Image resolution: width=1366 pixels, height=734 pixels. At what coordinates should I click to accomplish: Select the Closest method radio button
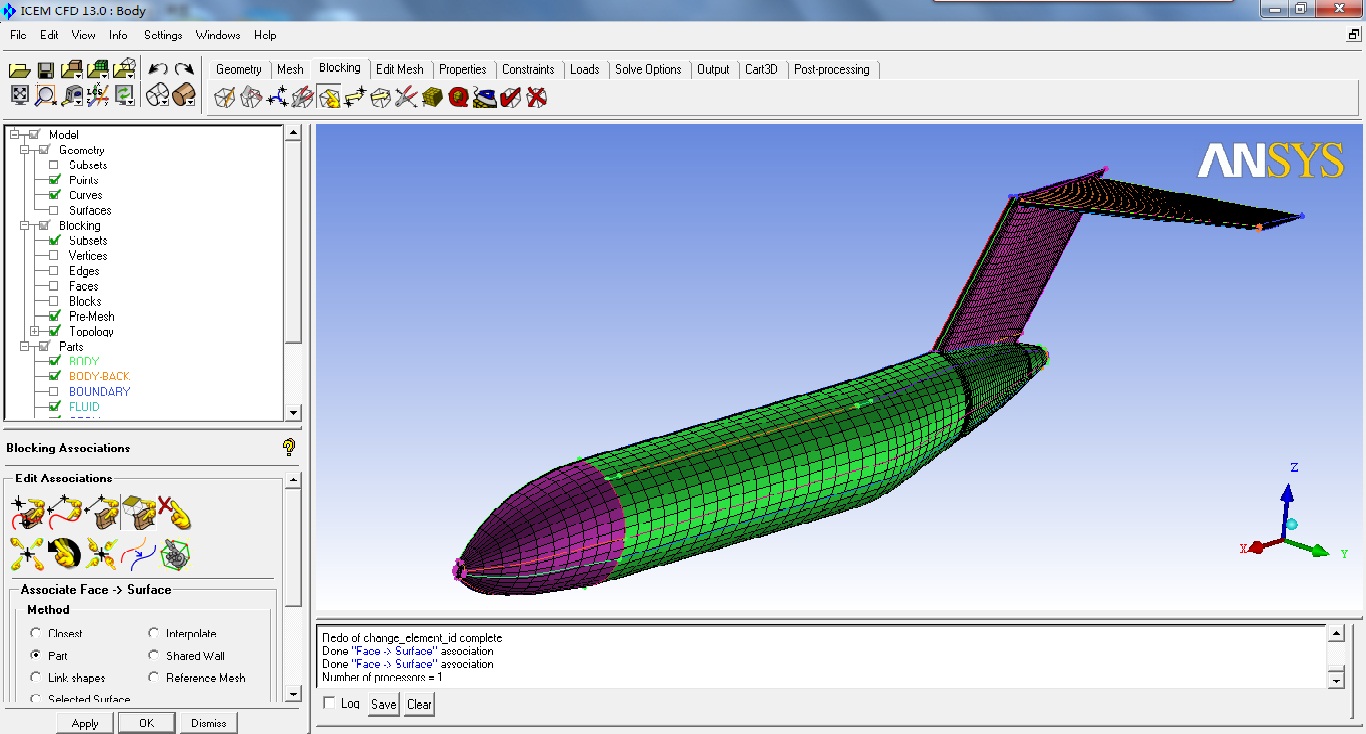click(x=36, y=633)
